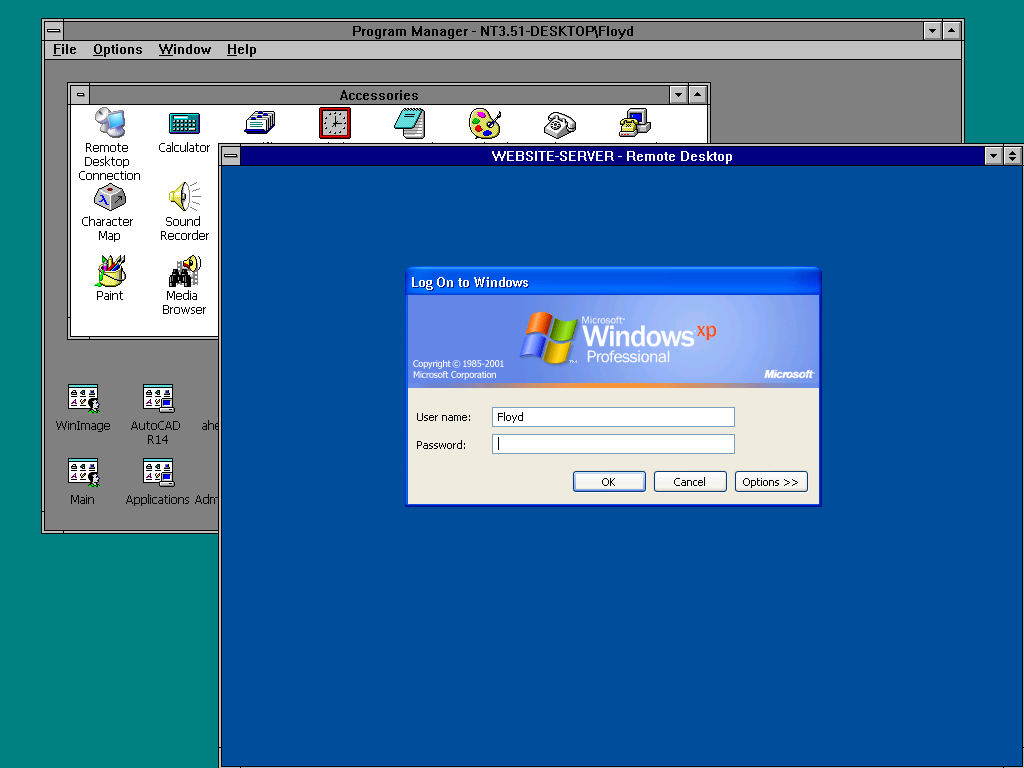The width and height of the screenshot is (1024, 768).
Task: Open the Remote Desktop Connection icon
Action: (109, 124)
